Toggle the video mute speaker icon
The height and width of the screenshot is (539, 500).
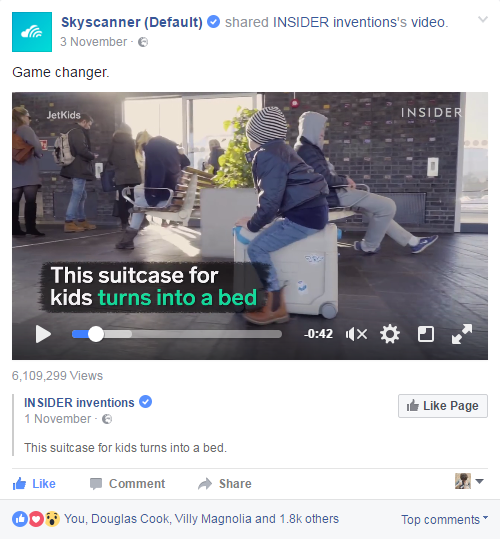pyautogui.click(x=356, y=334)
